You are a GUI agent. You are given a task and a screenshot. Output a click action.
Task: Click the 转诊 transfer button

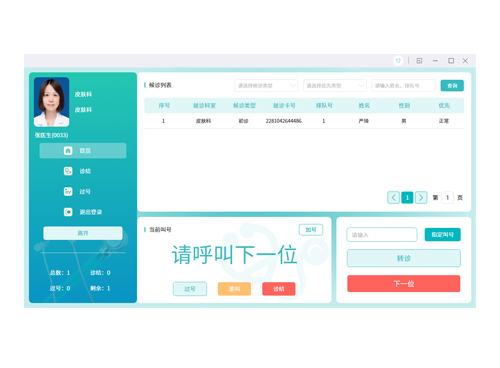(x=404, y=258)
